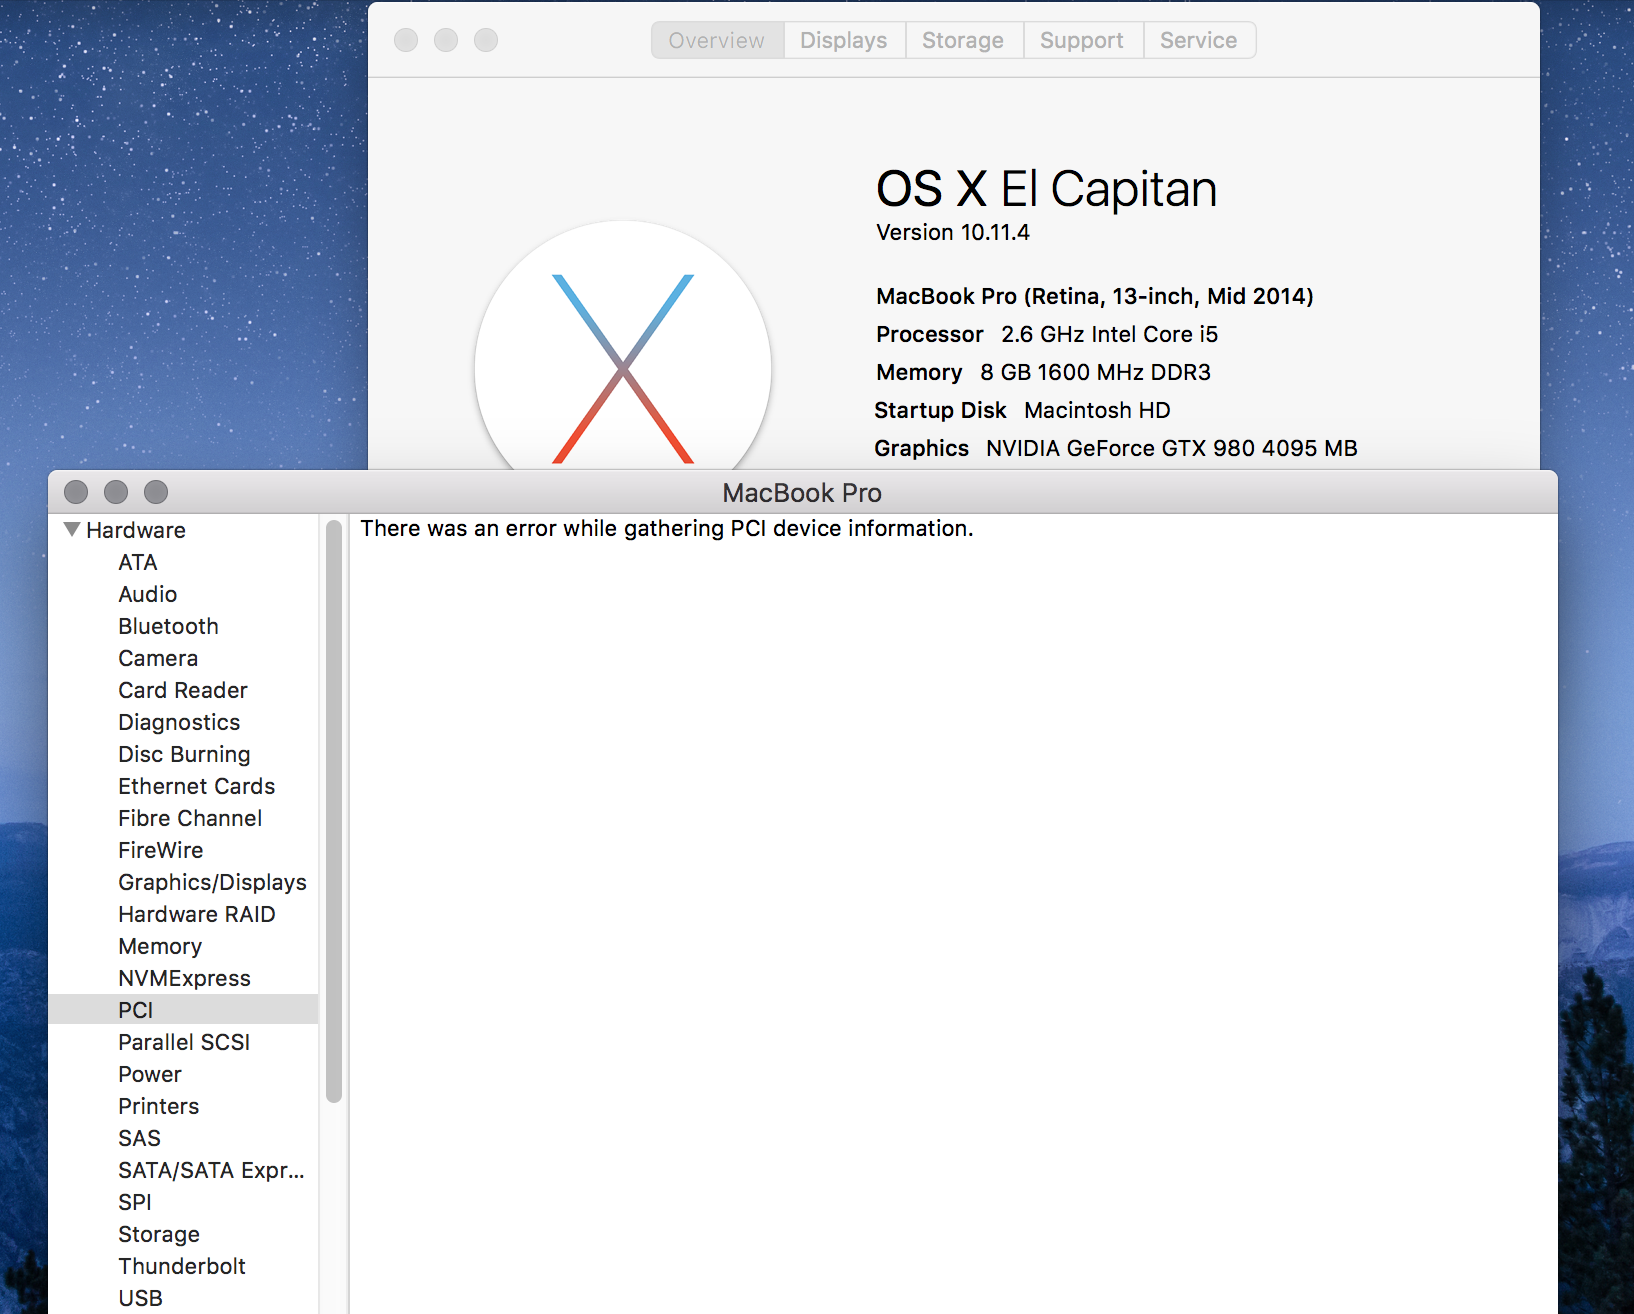Open the Storage tab in About This Mac
Image resolution: width=1634 pixels, height=1314 pixels.
pos(963,40)
